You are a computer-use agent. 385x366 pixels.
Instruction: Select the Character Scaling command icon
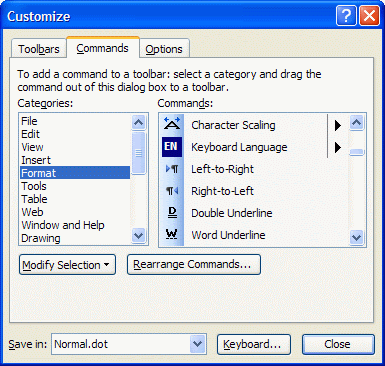(172, 124)
